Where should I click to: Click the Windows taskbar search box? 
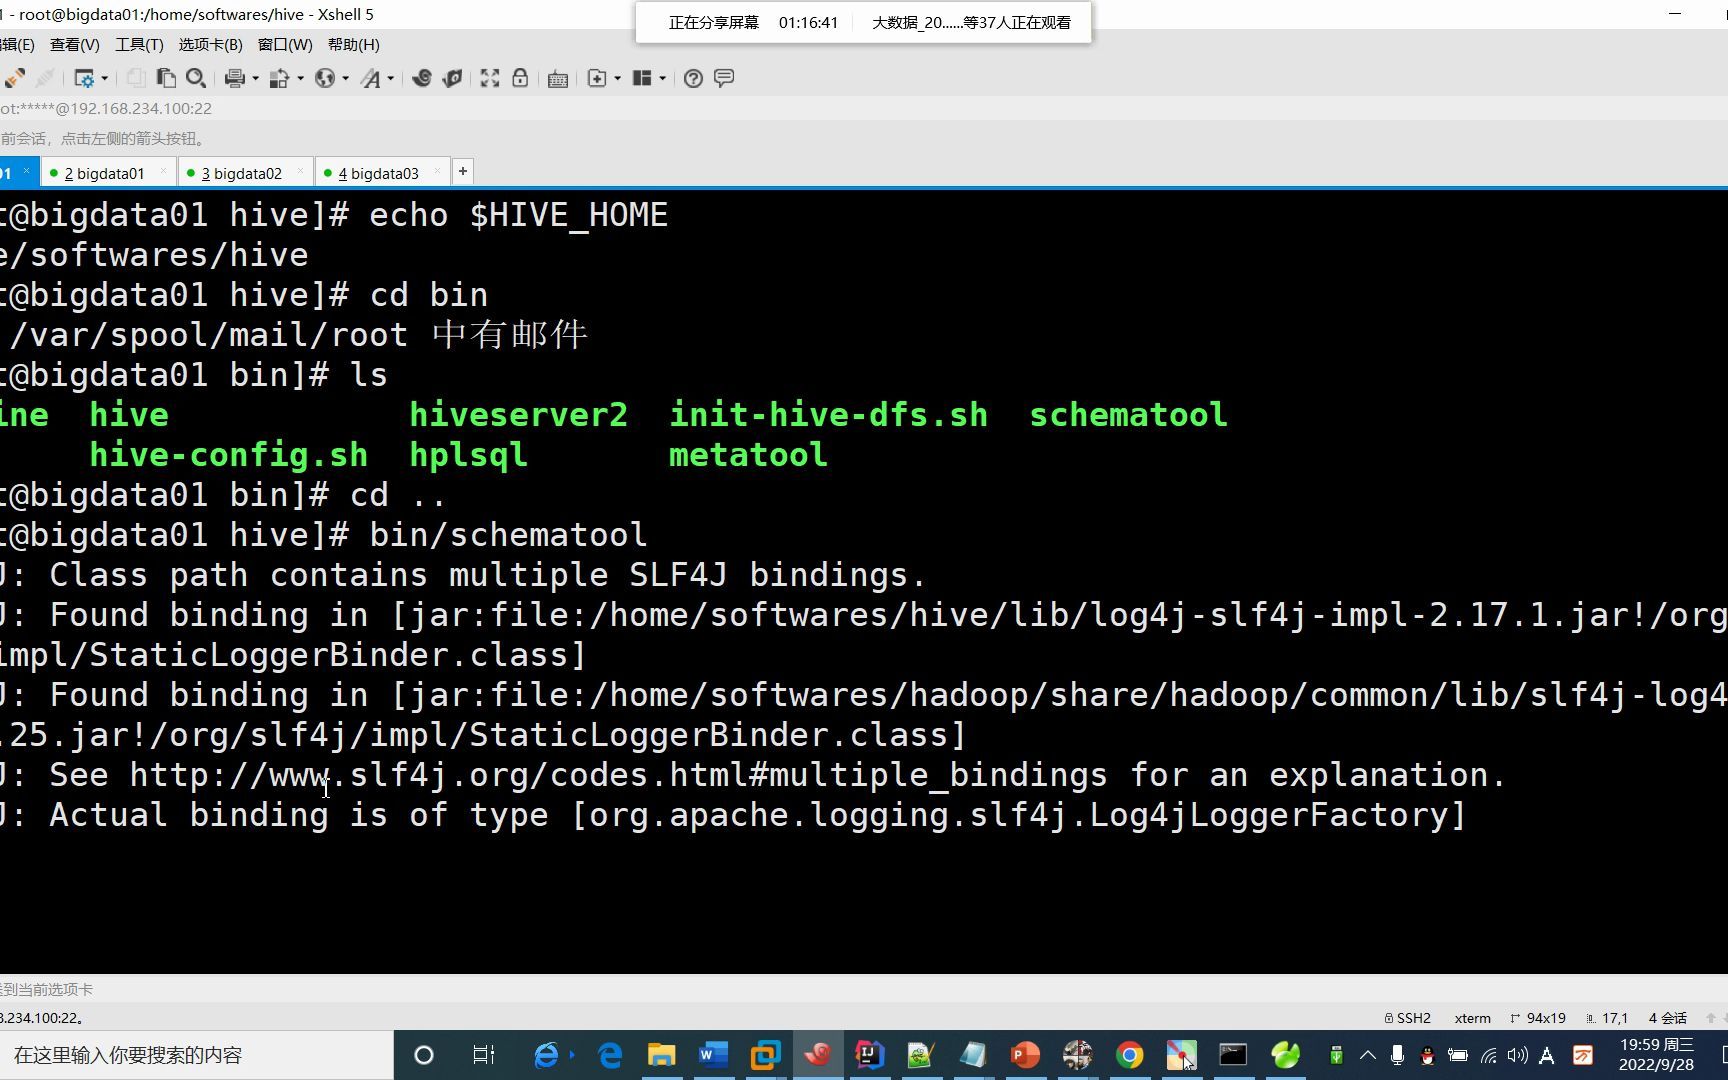point(196,1055)
